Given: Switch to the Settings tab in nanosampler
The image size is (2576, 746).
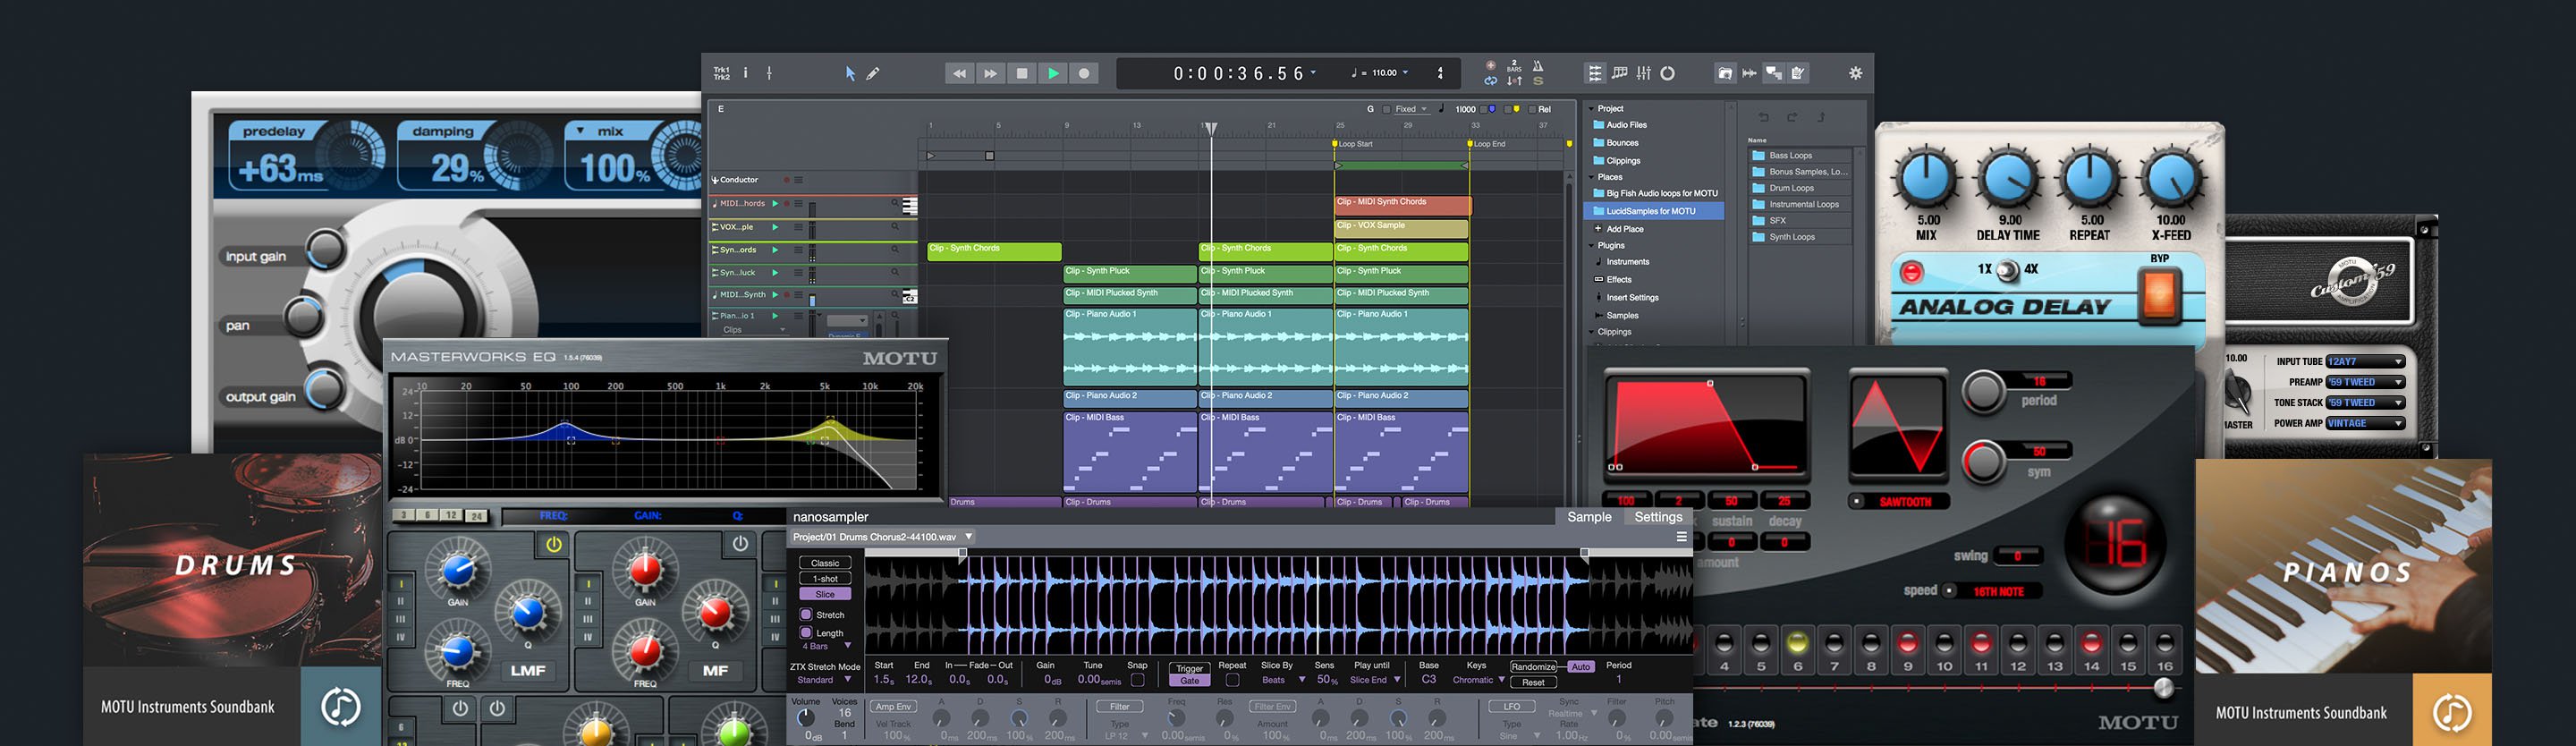Looking at the screenshot, I should tap(1657, 517).
